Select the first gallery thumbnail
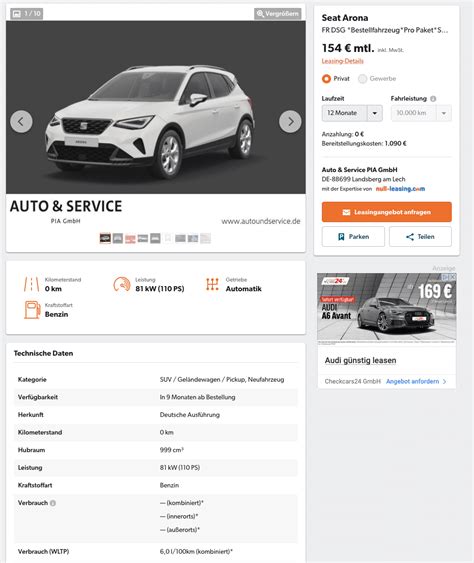Viewport: 474px width, 563px height. (105, 238)
